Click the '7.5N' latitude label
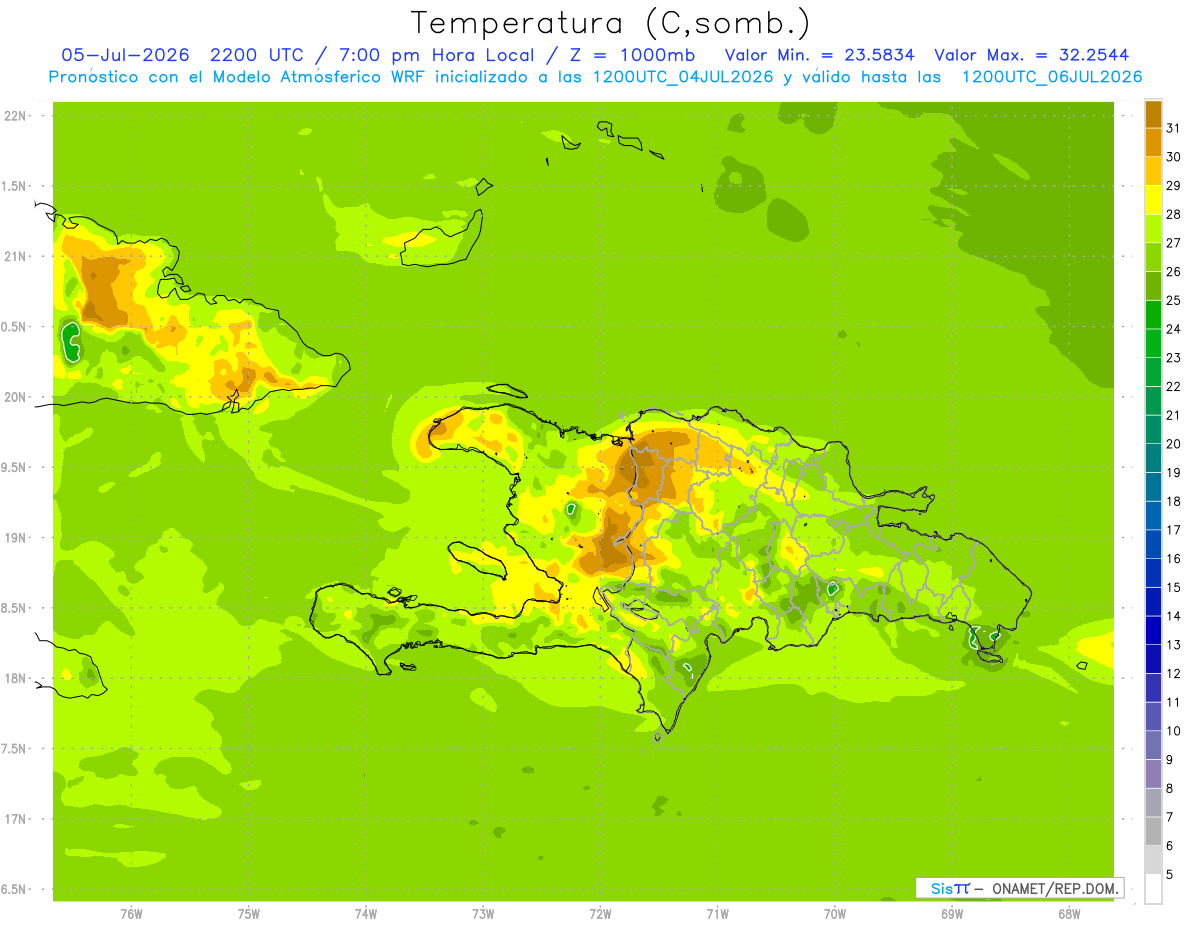The height and width of the screenshot is (927, 1200). (x=14, y=748)
